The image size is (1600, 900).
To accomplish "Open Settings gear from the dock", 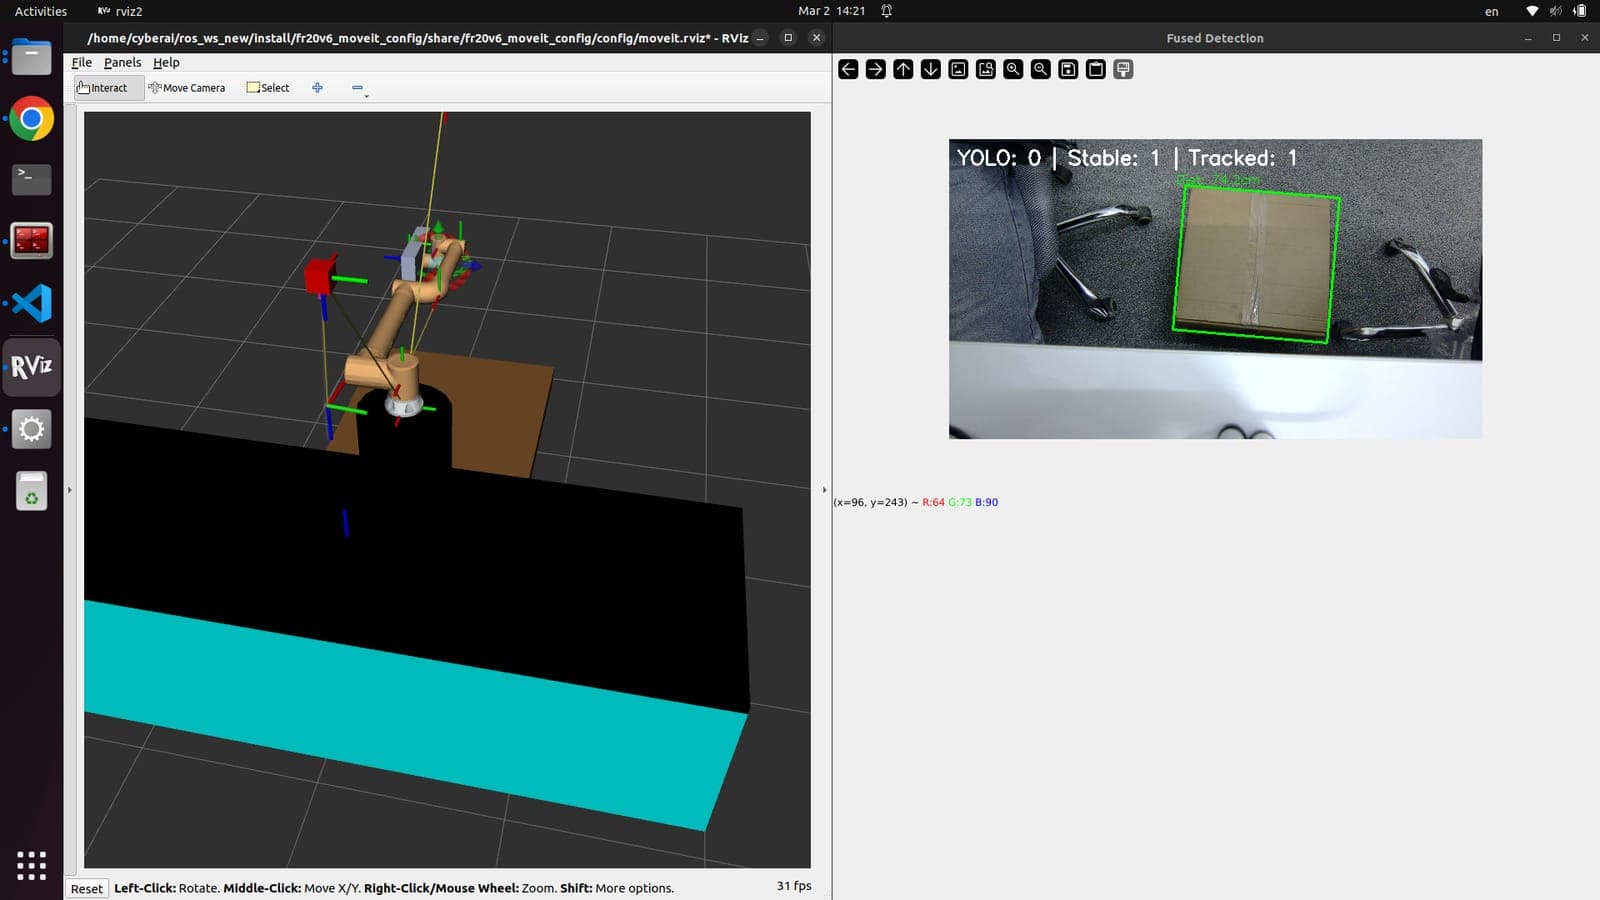I will (31, 429).
